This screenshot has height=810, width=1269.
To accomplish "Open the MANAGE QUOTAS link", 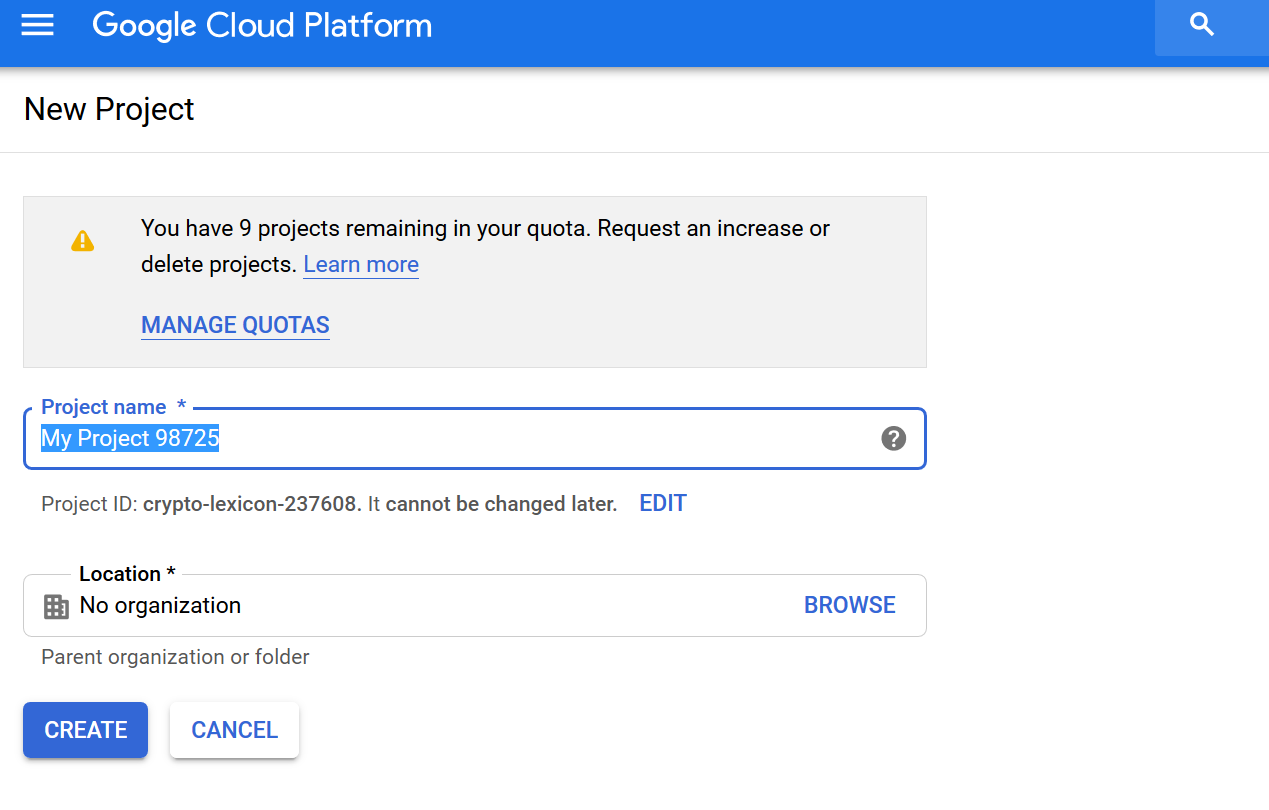I will (x=235, y=325).
